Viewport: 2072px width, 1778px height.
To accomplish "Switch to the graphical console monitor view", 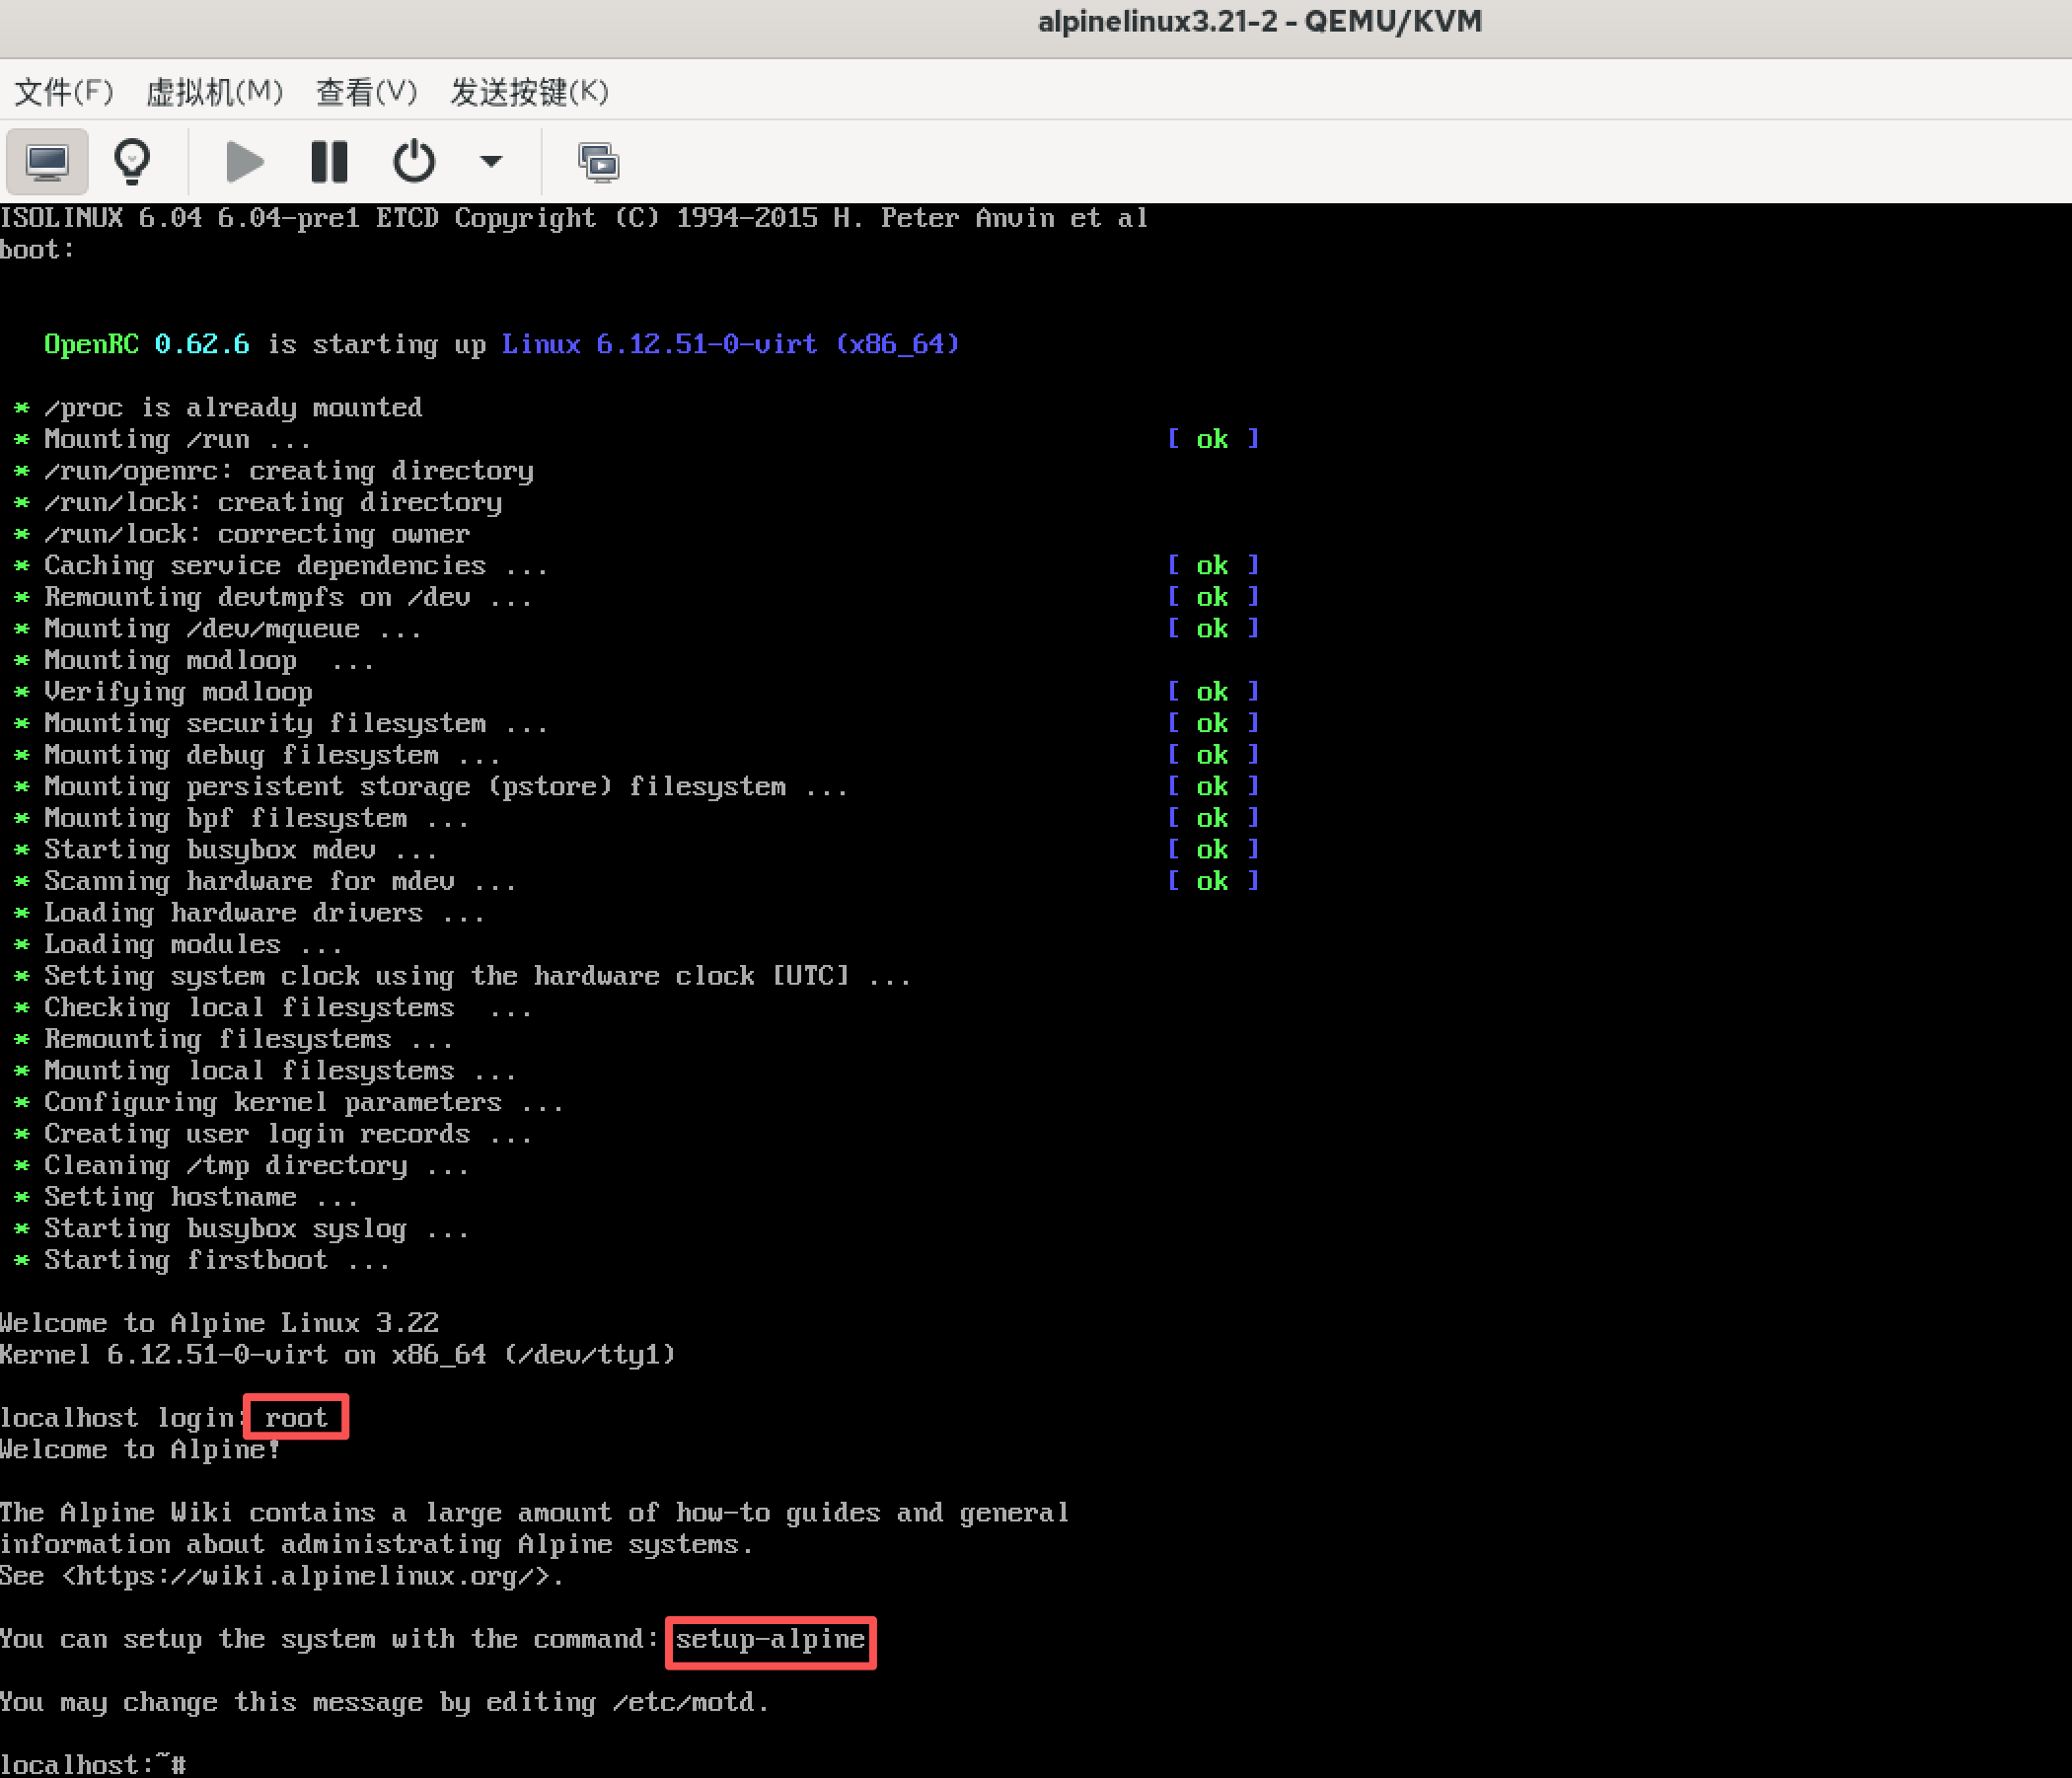I will pos(47,162).
